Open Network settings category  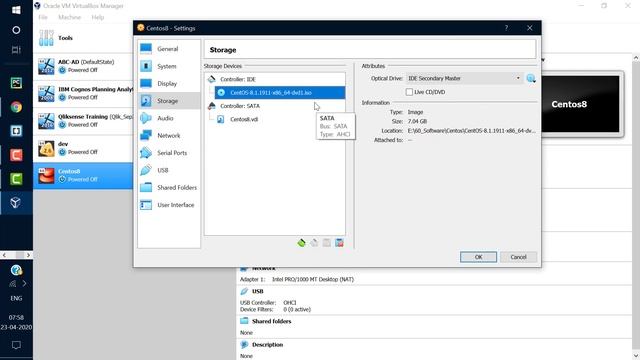[x=169, y=136]
